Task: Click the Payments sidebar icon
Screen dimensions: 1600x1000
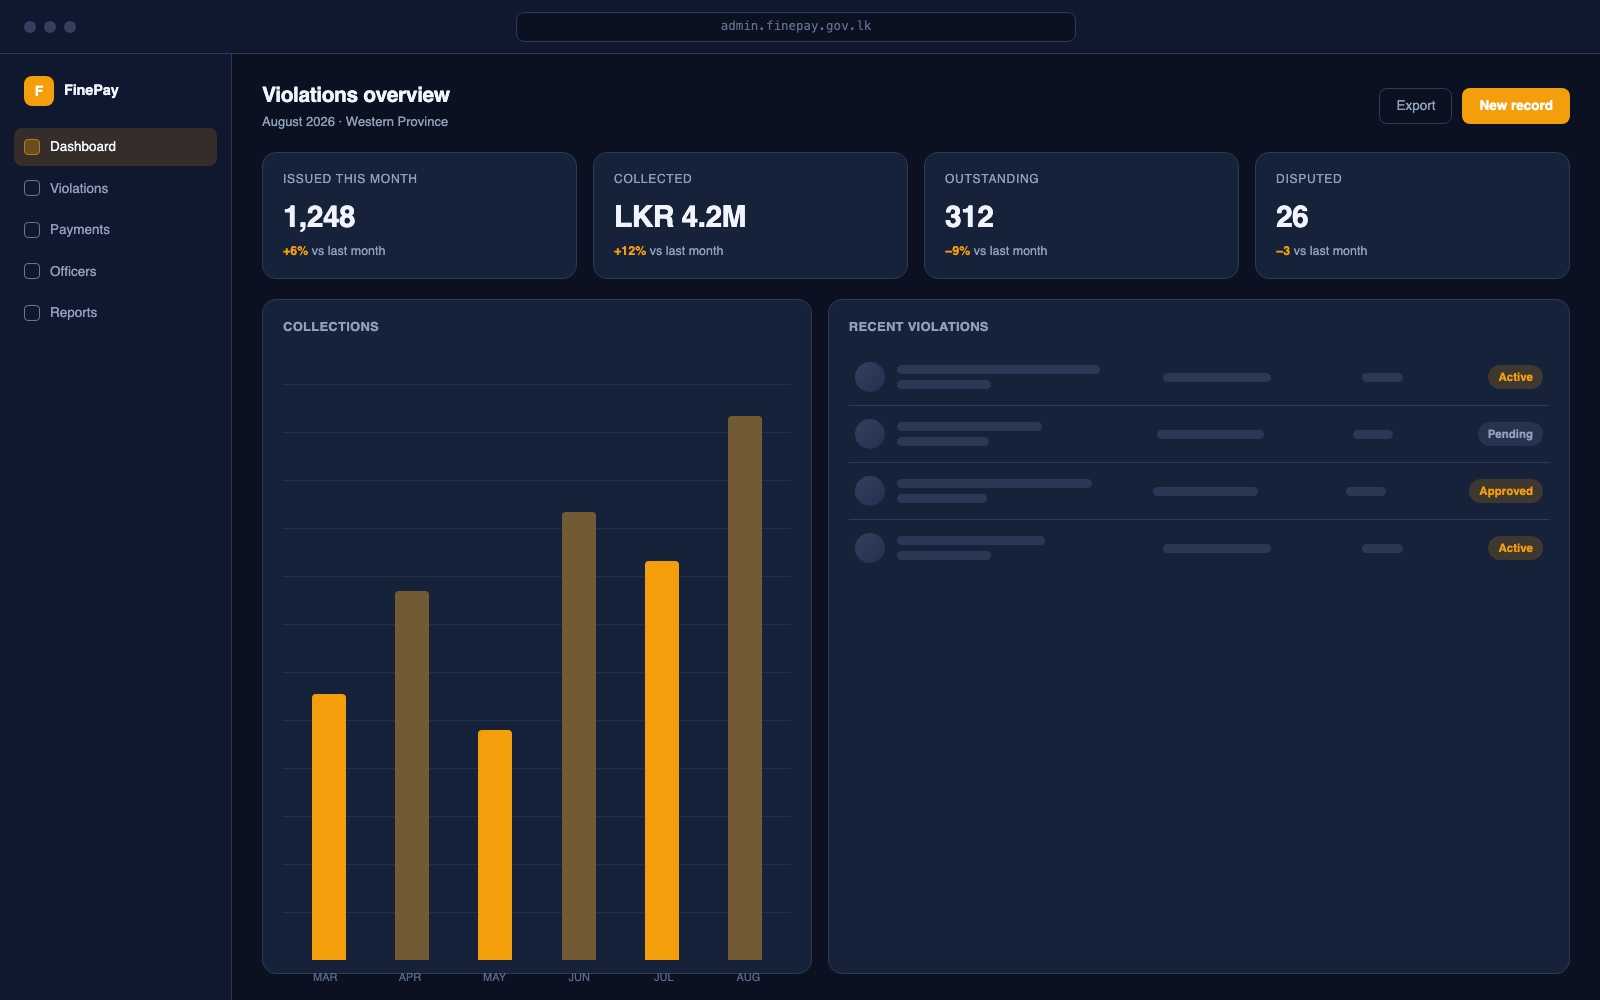Action: tap(32, 230)
